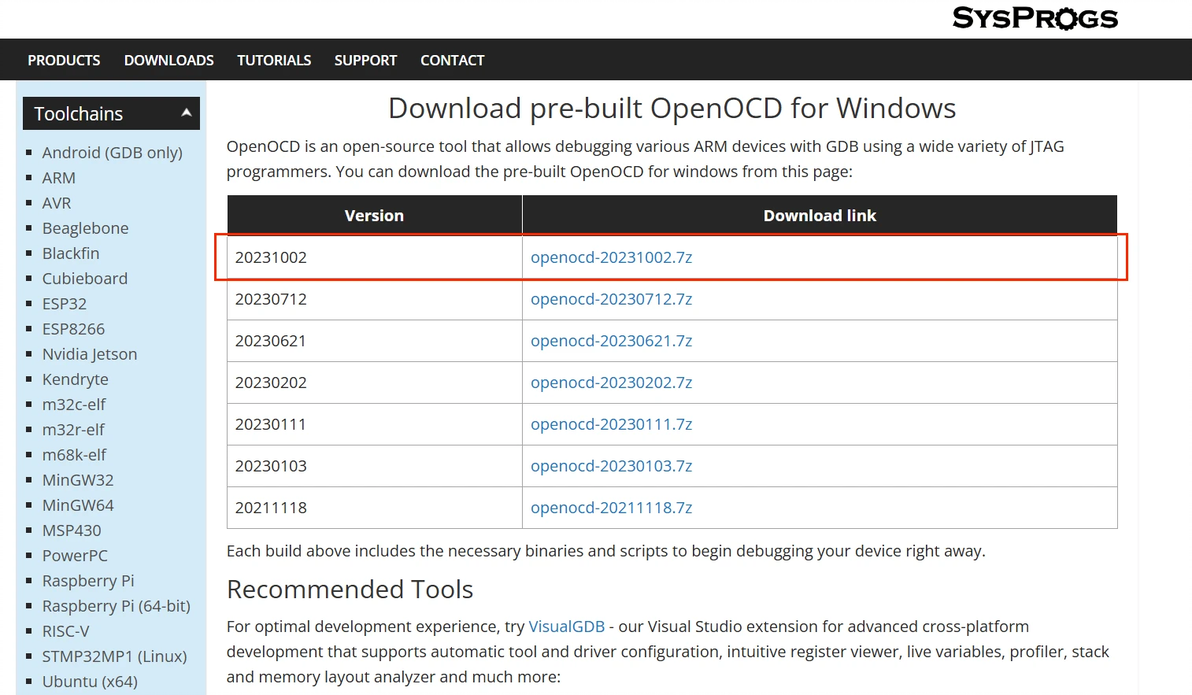This screenshot has height=695, width=1192.
Task: Collapse the Toolchains sidebar arrow
Action: [186, 113]
